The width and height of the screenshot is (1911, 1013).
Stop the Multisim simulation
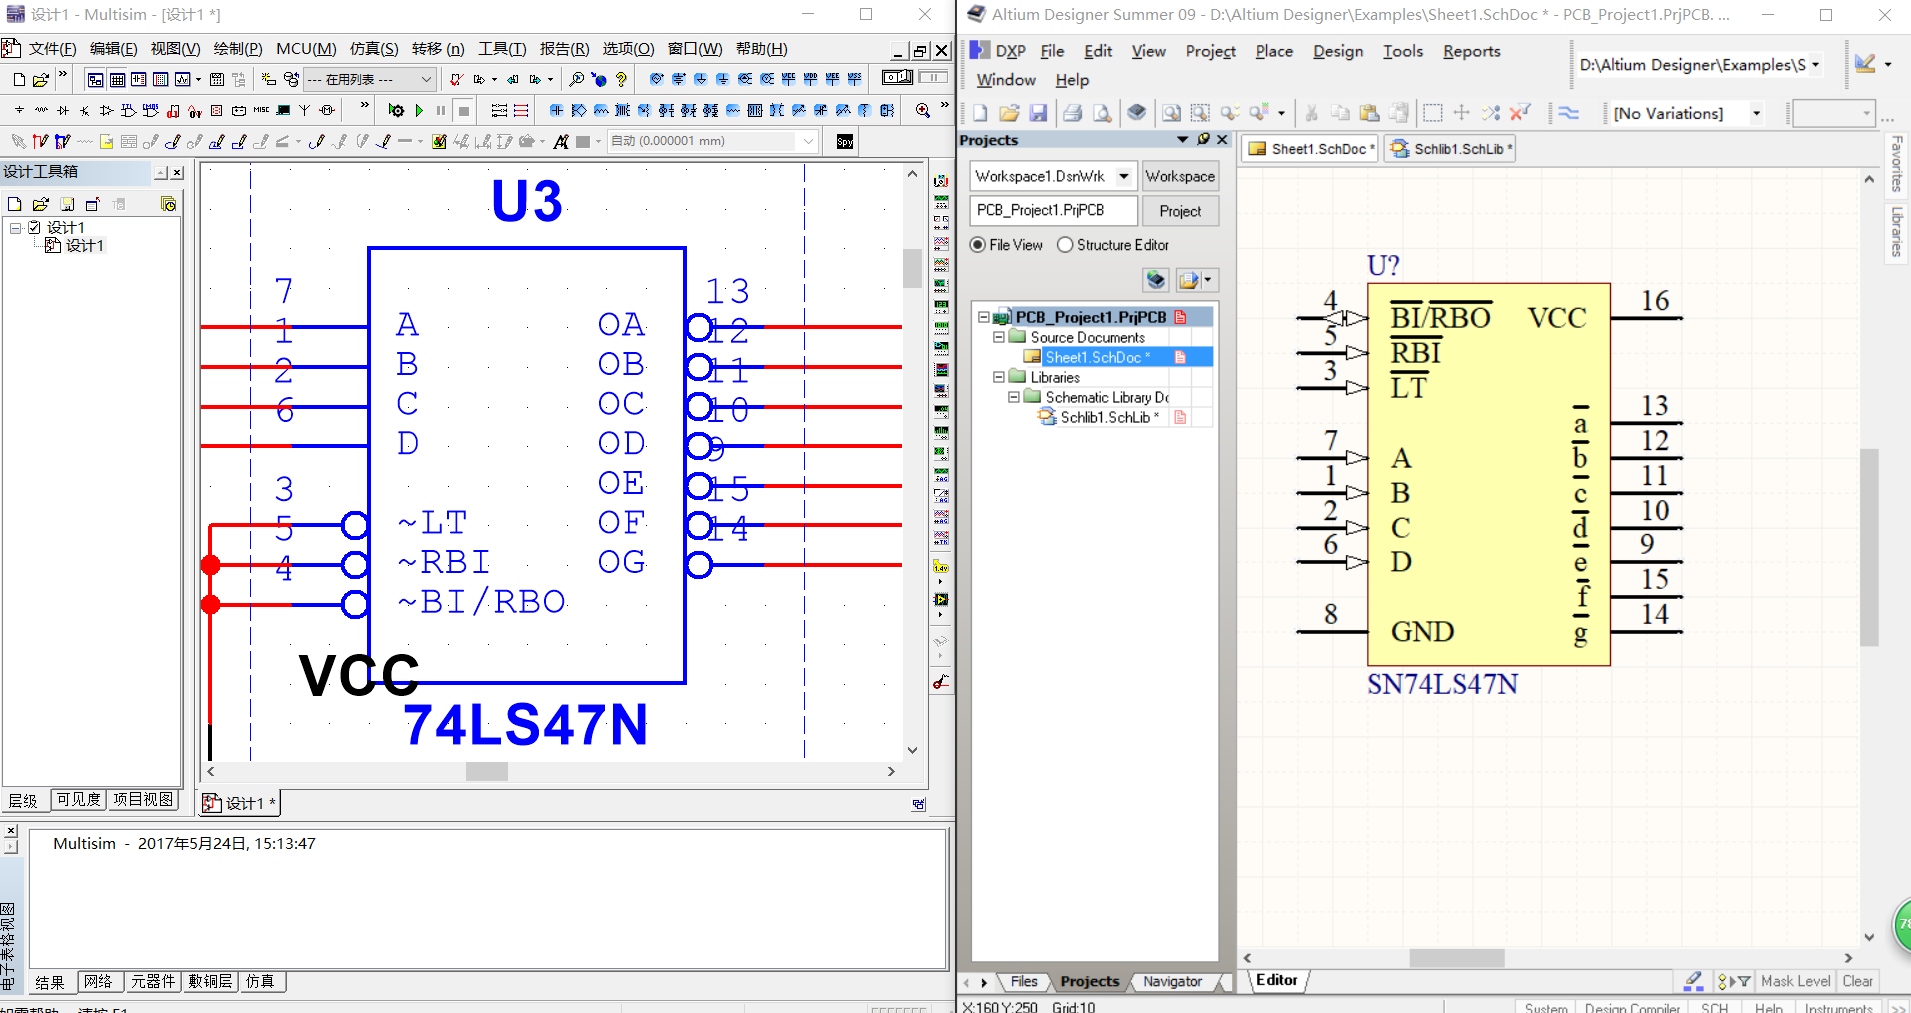[x=463, y=110]
